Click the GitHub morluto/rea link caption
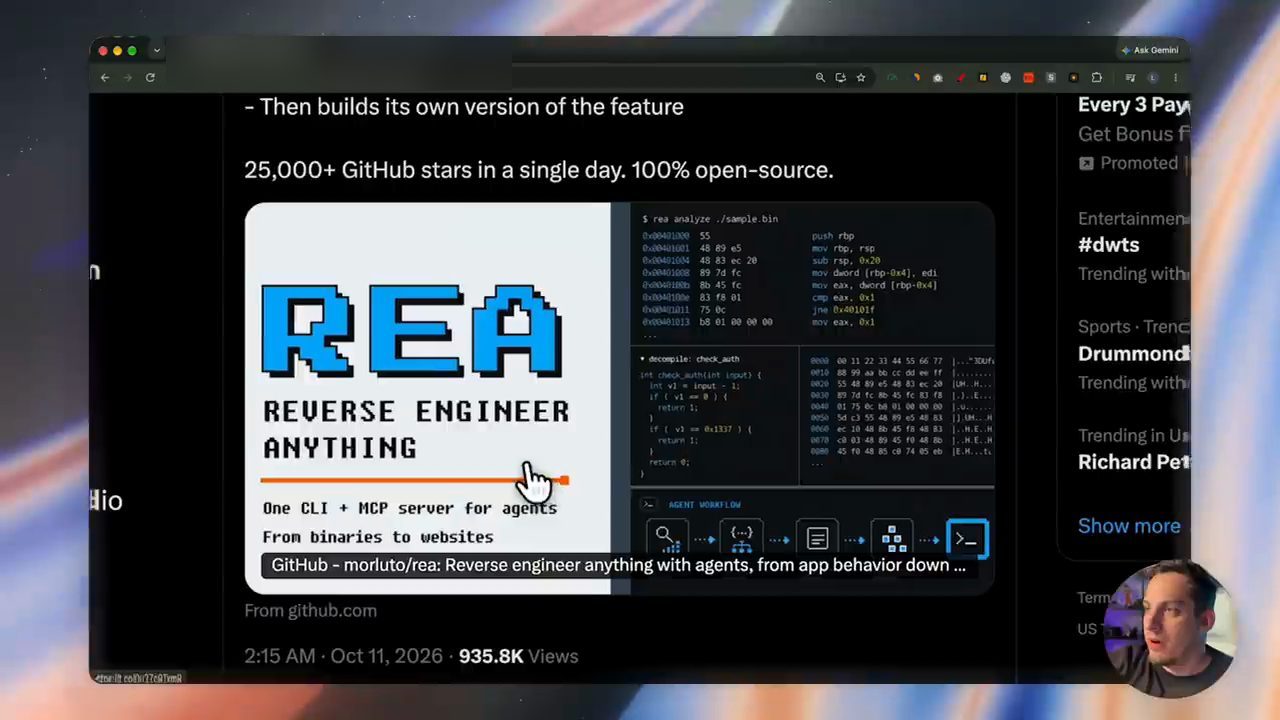Screen dimensions: 1280x720 [618, 565]
